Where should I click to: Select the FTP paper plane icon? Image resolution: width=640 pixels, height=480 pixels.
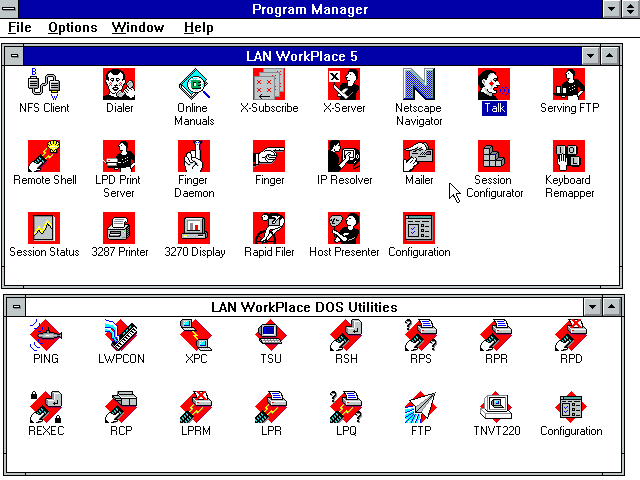pos(421,407)
